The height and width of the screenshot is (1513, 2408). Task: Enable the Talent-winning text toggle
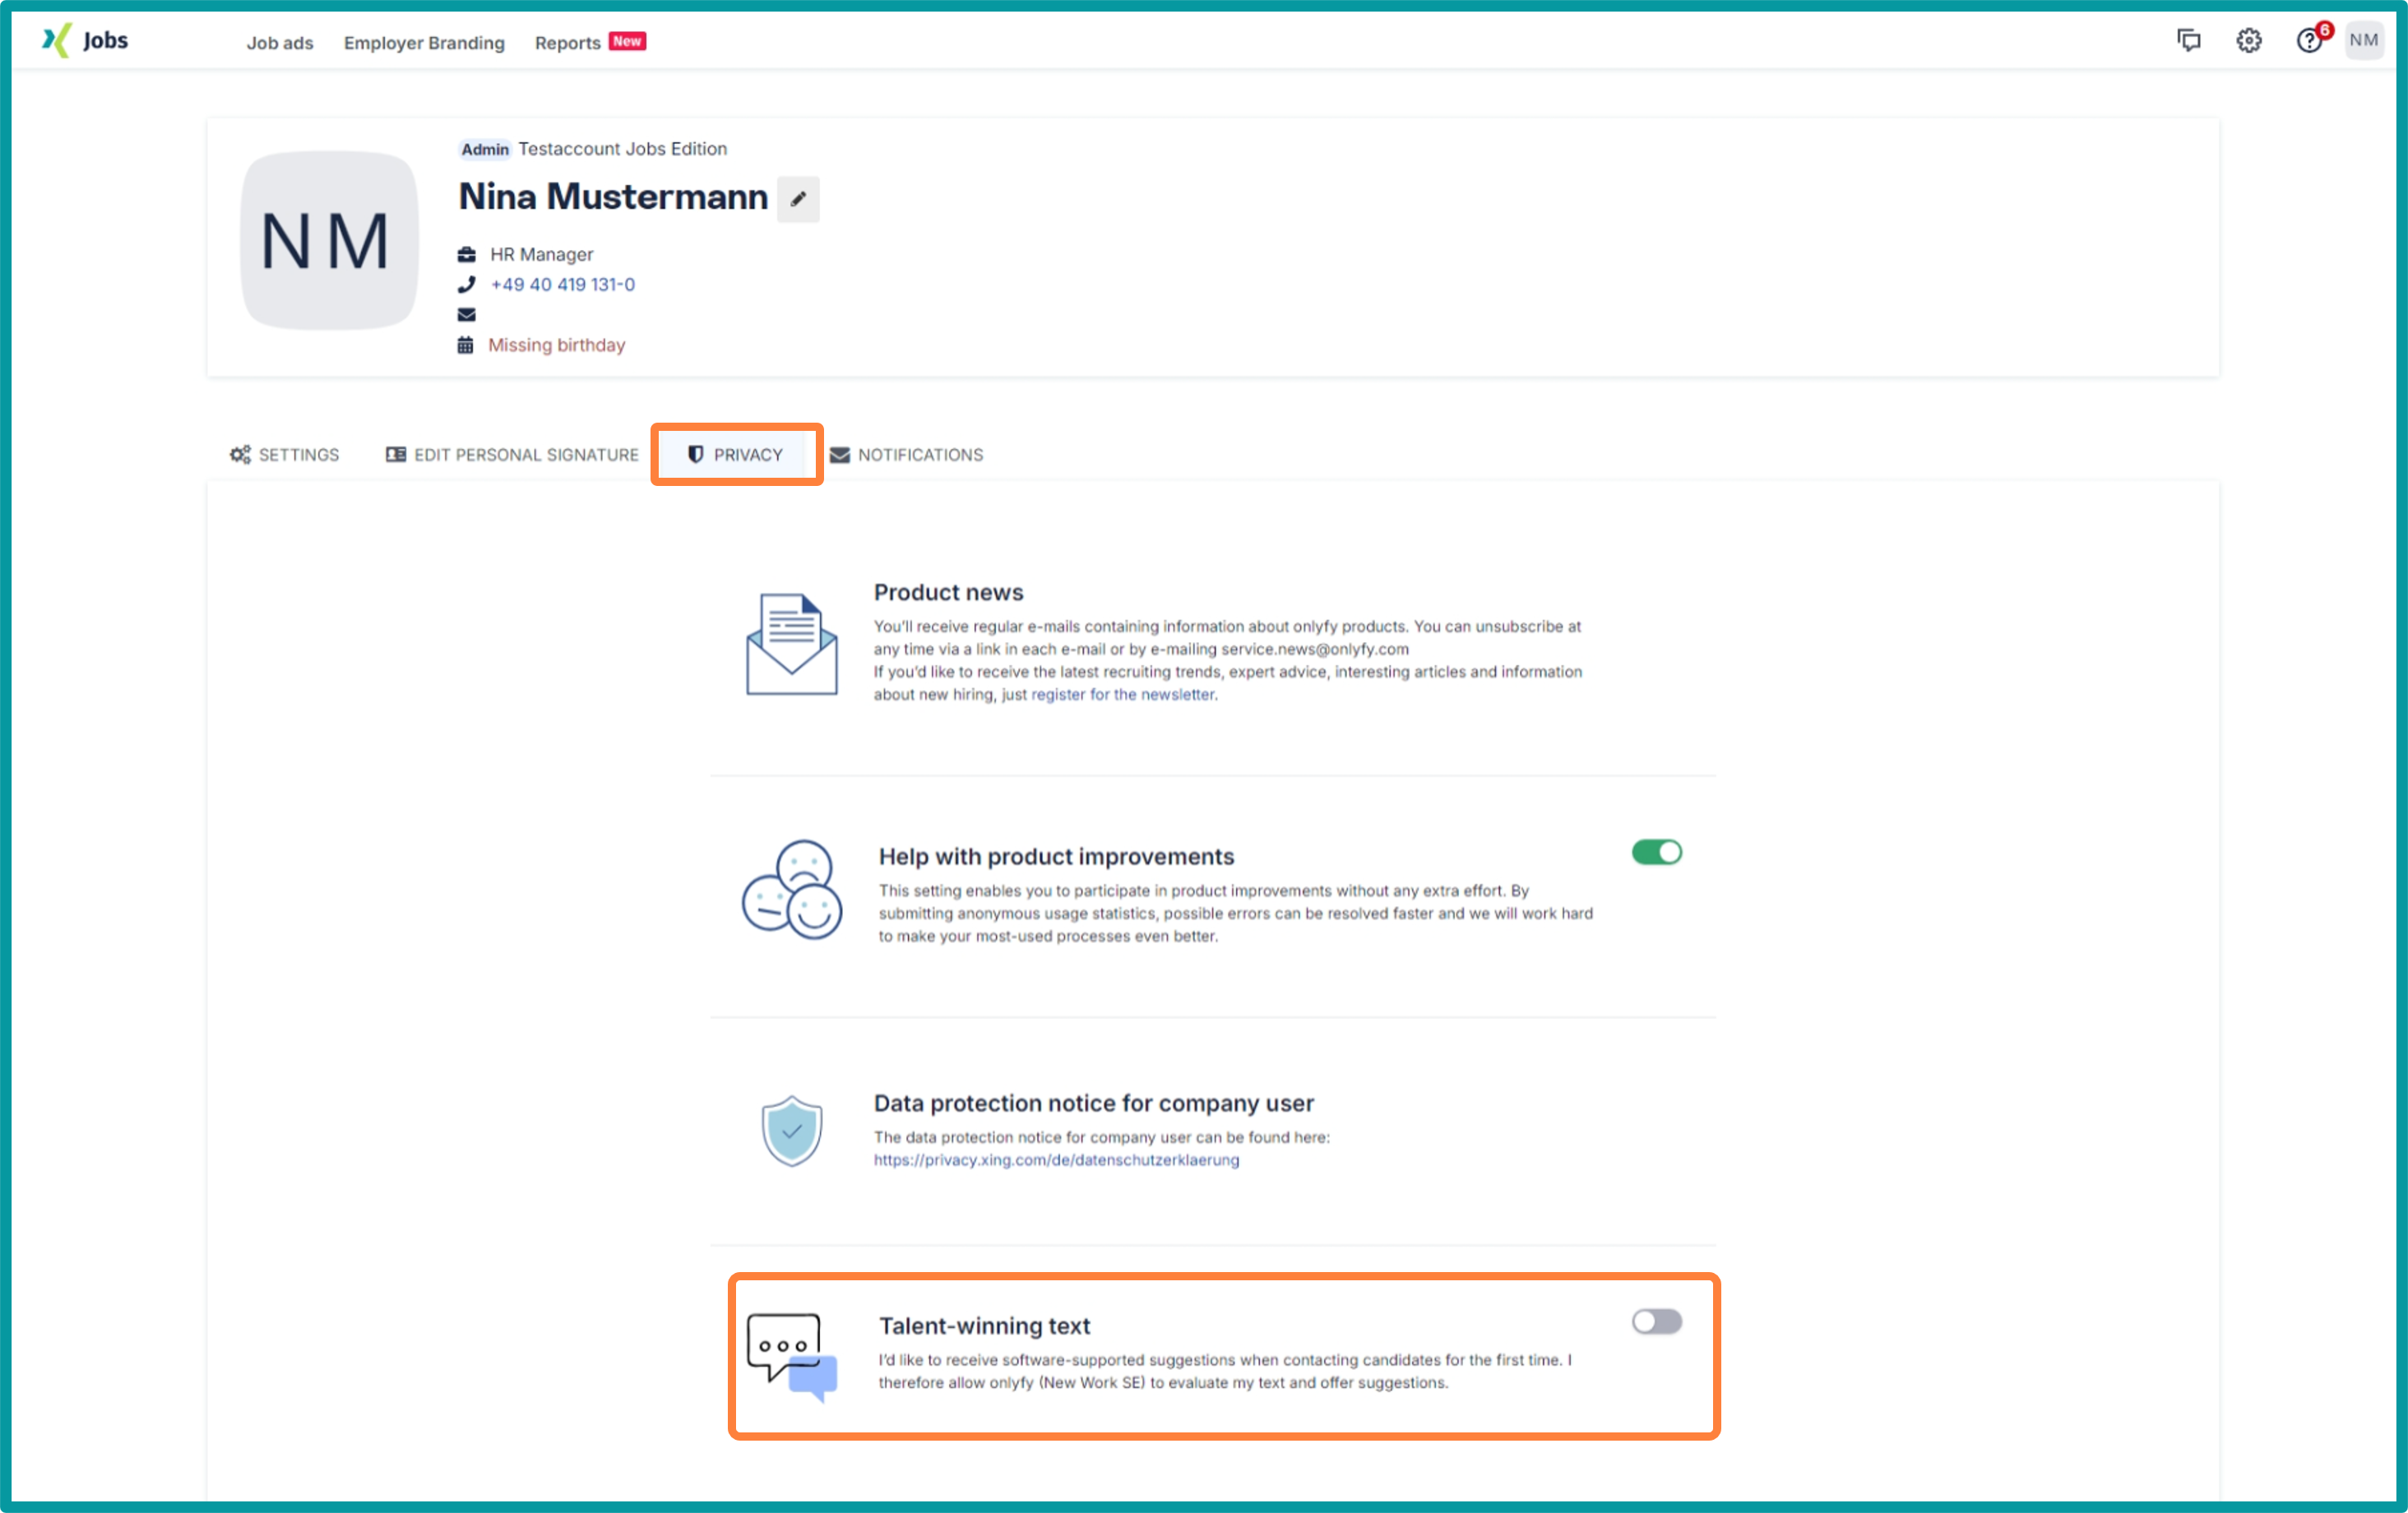click(1656, 1321)
